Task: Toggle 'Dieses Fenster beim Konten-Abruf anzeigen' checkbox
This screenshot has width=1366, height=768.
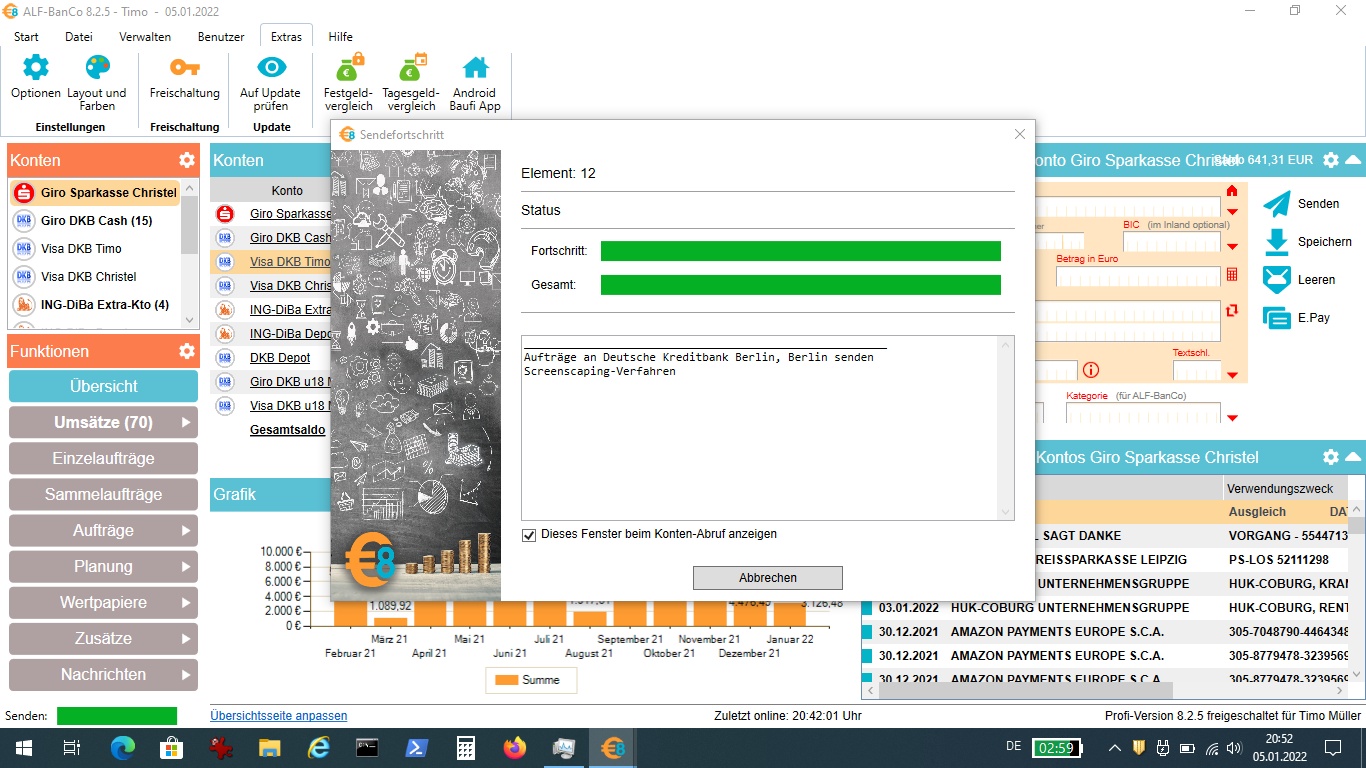Action: click(x=529, y=535)
